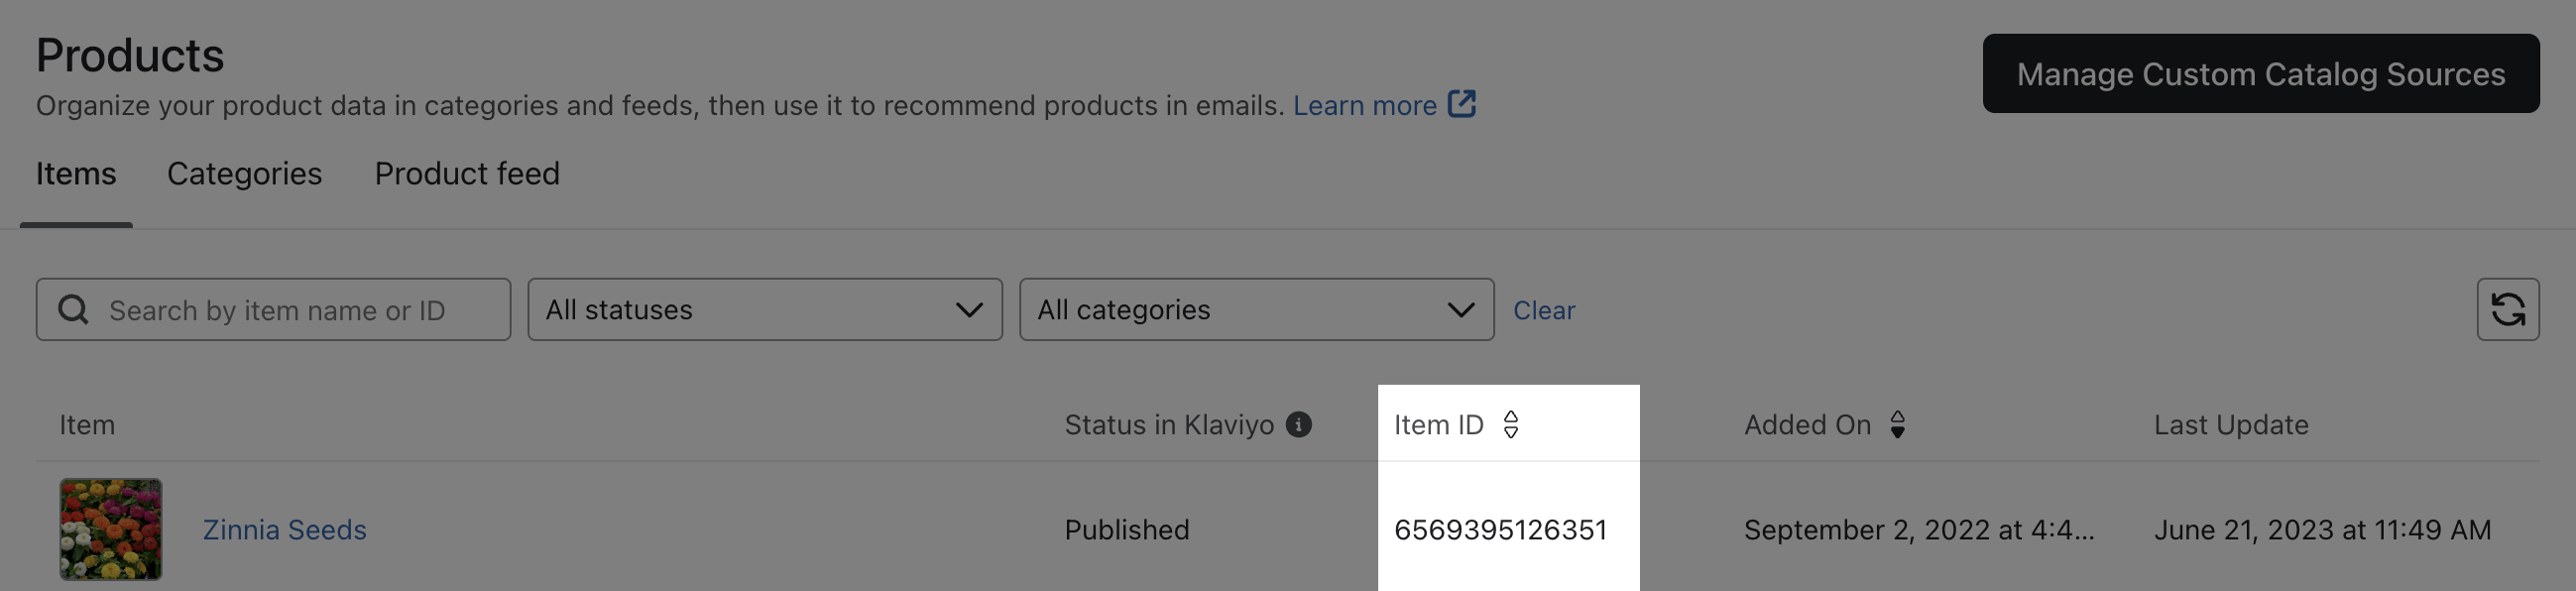Open the All categories filter dropdown
This screenshot has width=2576, height=591.
(1255, 310)
